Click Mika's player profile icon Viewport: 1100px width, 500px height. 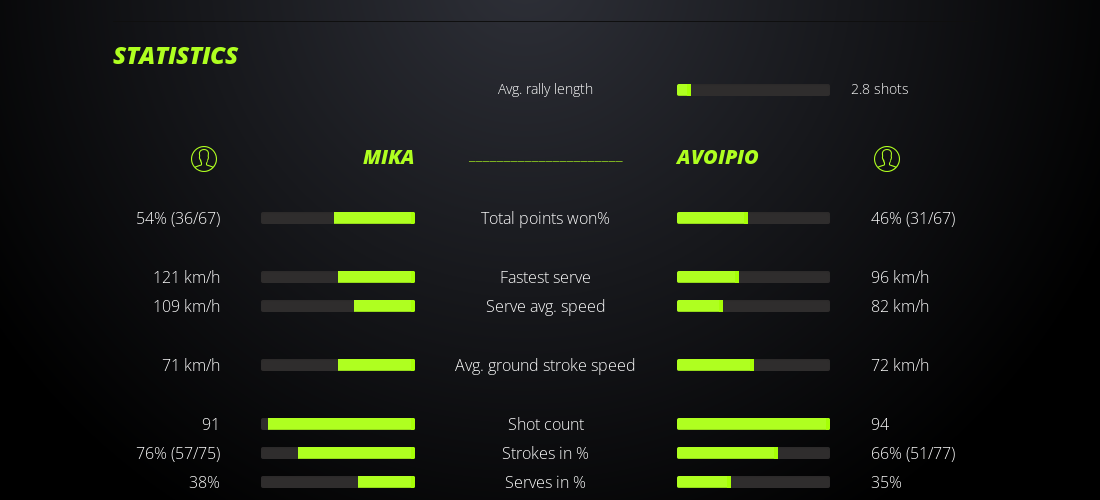pyautogui.click(x=204, y=159)
